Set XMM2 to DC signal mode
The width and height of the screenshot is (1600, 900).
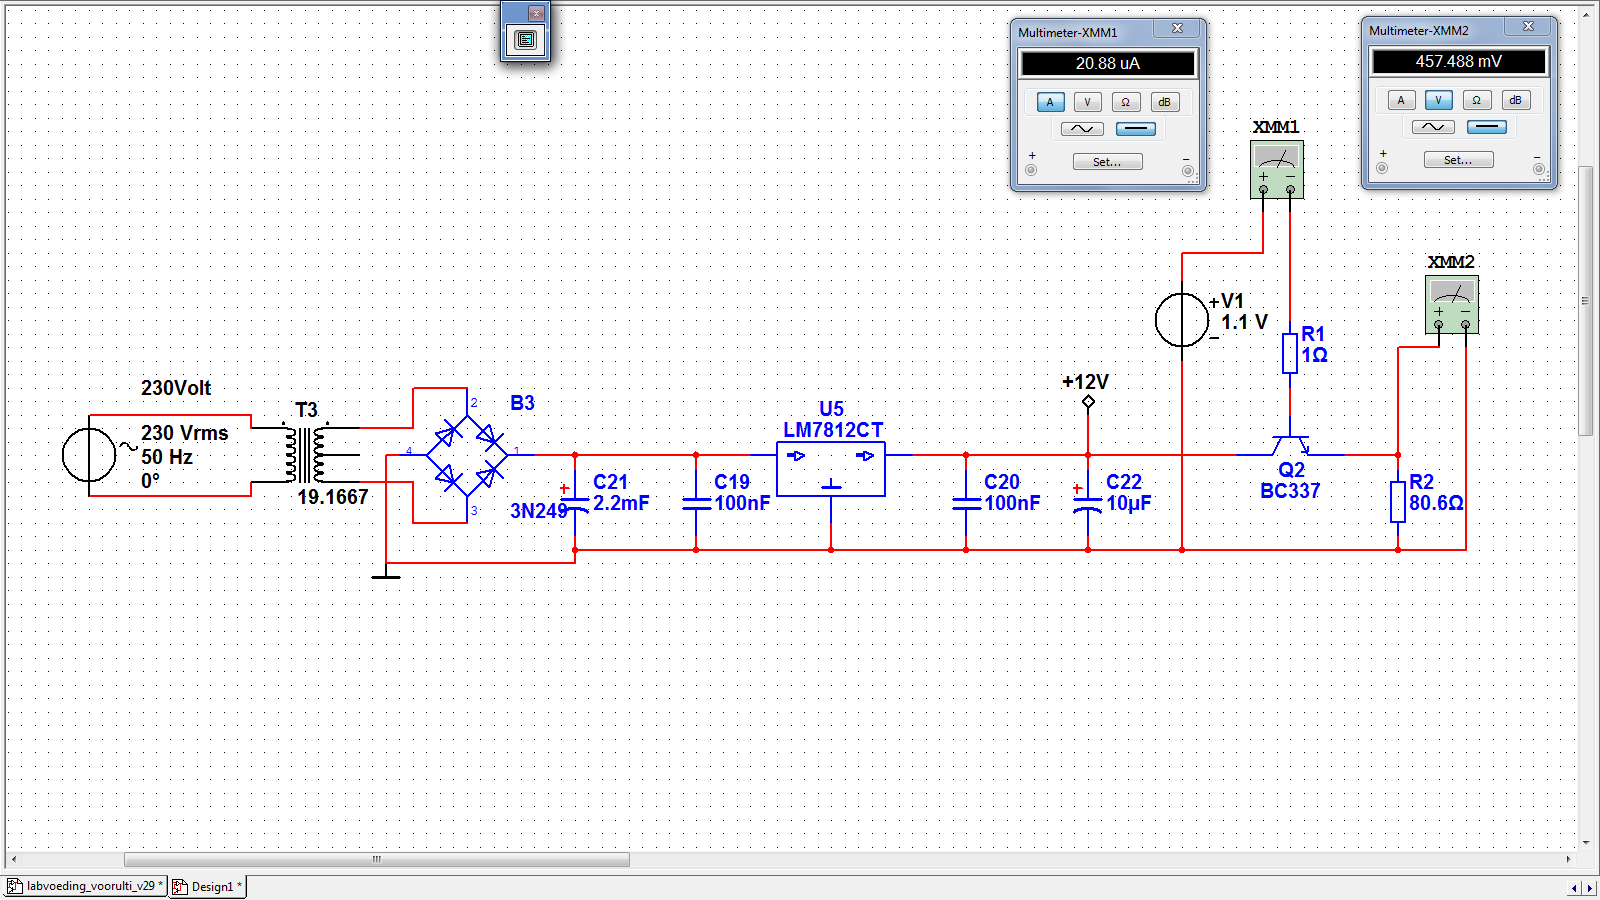coord(1486,127)
